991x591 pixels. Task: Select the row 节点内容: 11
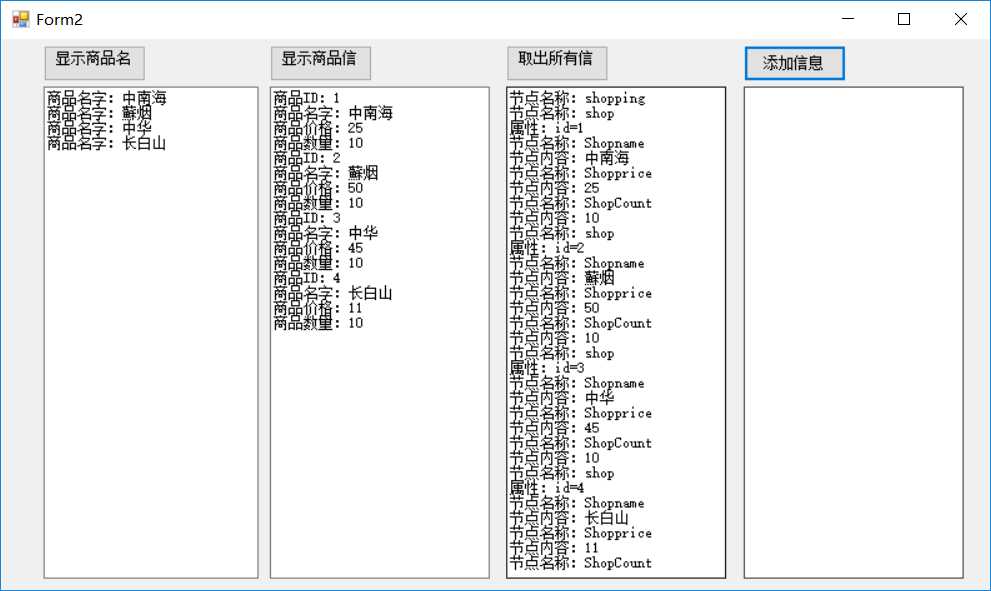pyautogui.click(x=554, y=548)
